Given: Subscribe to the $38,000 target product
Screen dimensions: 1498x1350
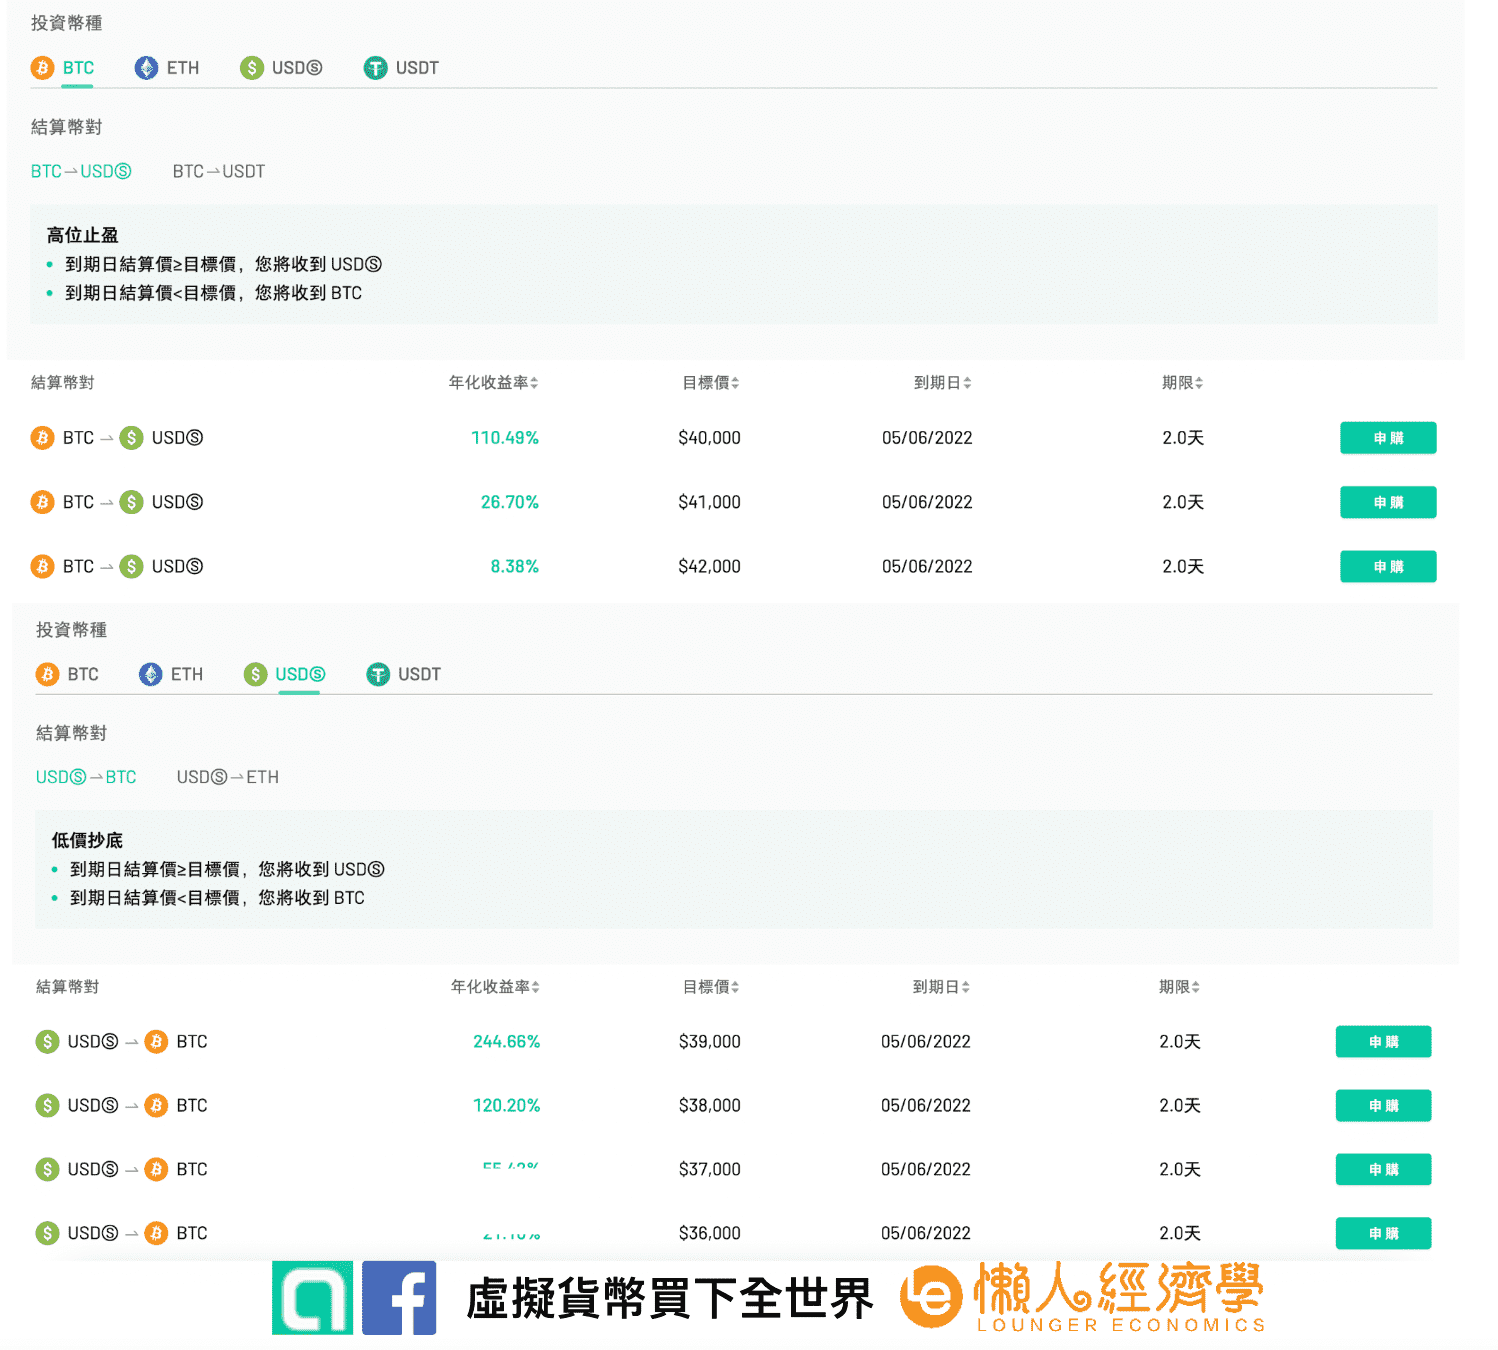Looking at the screenshot, I should [1384, 1106].
